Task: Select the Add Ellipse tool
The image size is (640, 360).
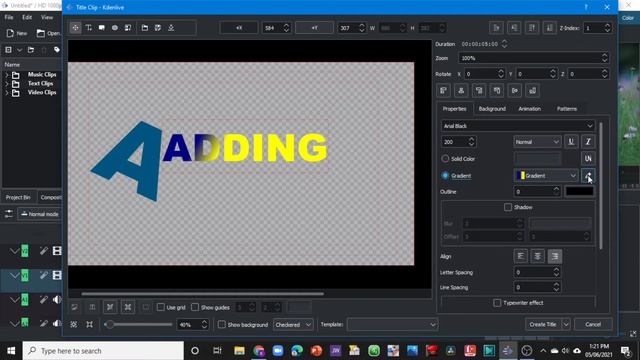Action: (115, 28)
